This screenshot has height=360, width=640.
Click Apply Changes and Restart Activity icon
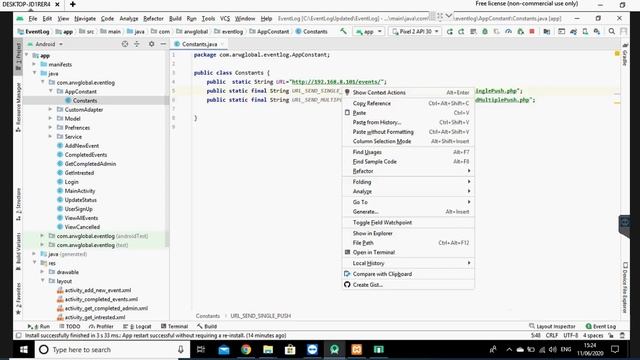pyautogui.click(x=461, y=31)
